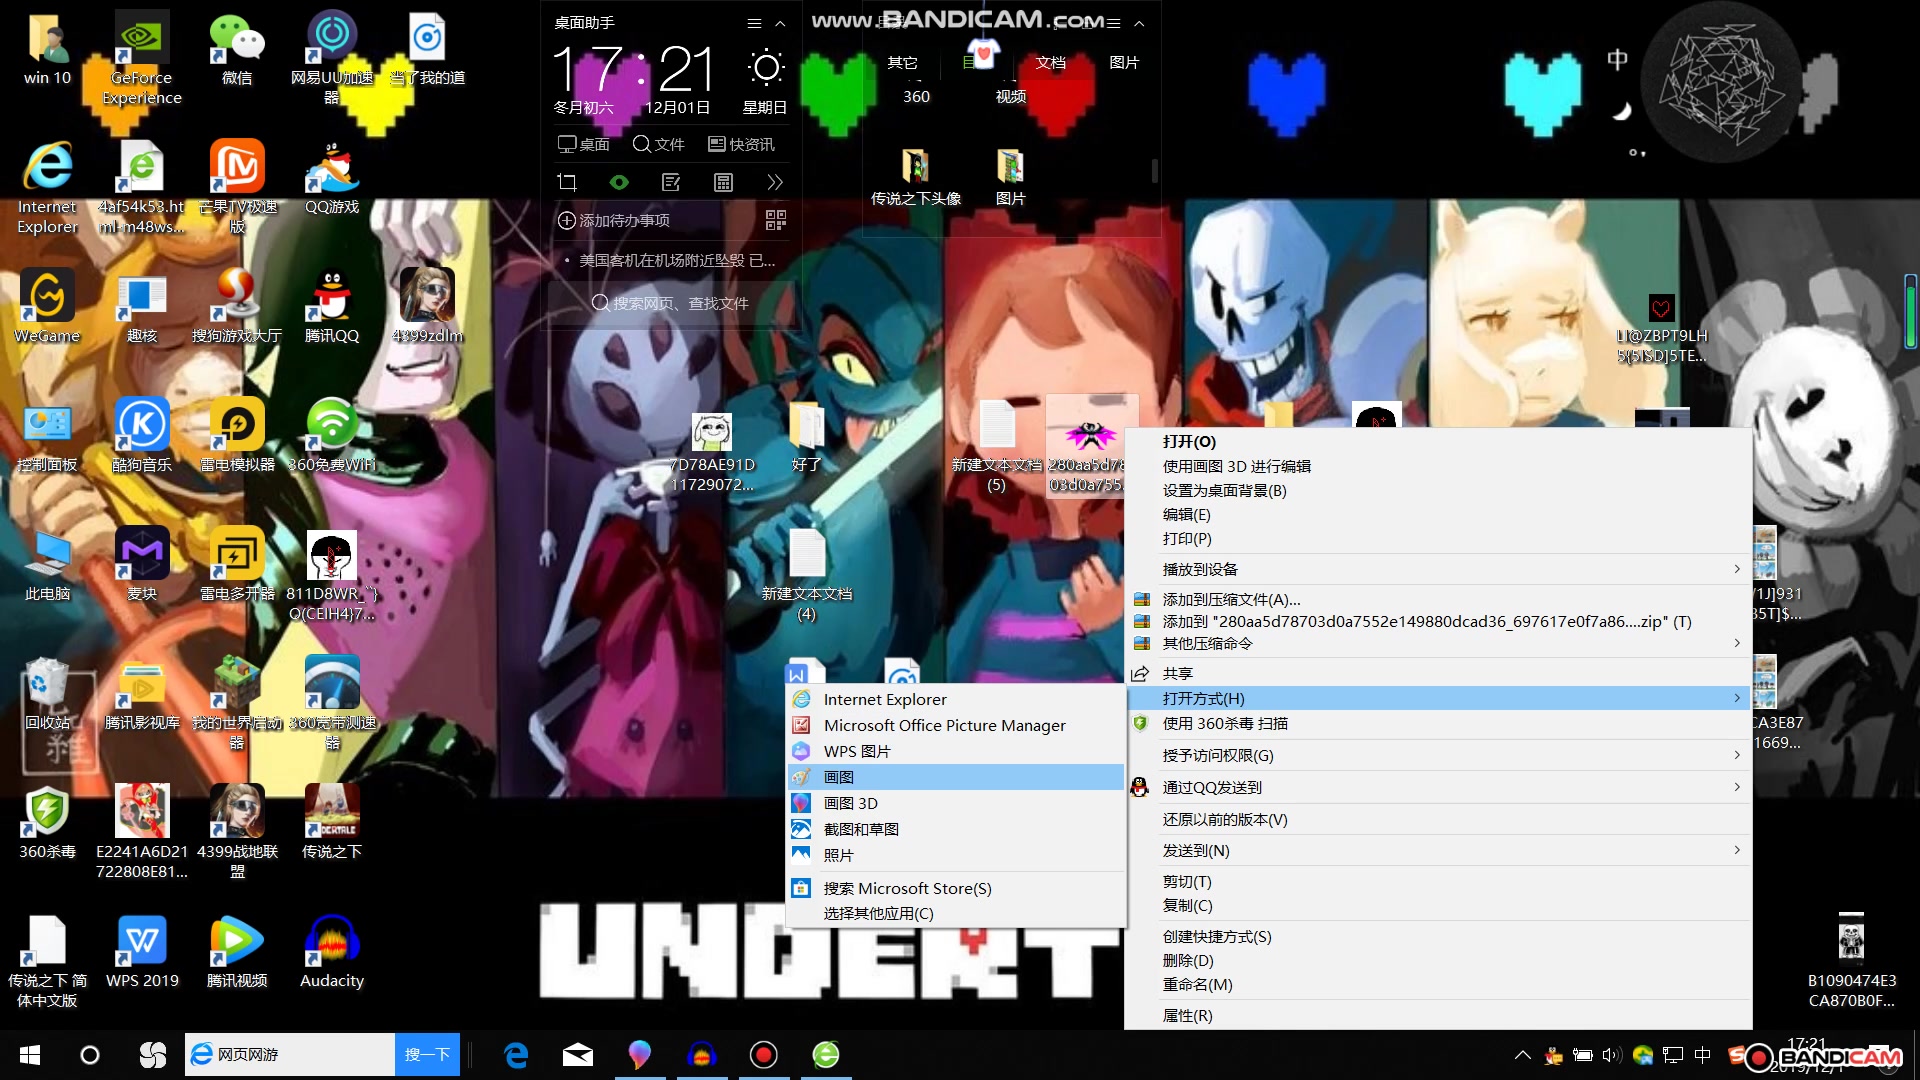Open the 桌面助手 hamburger menu
Image resolution: width=1920 pixels, height=1080 pixels.
pos(754,23)
